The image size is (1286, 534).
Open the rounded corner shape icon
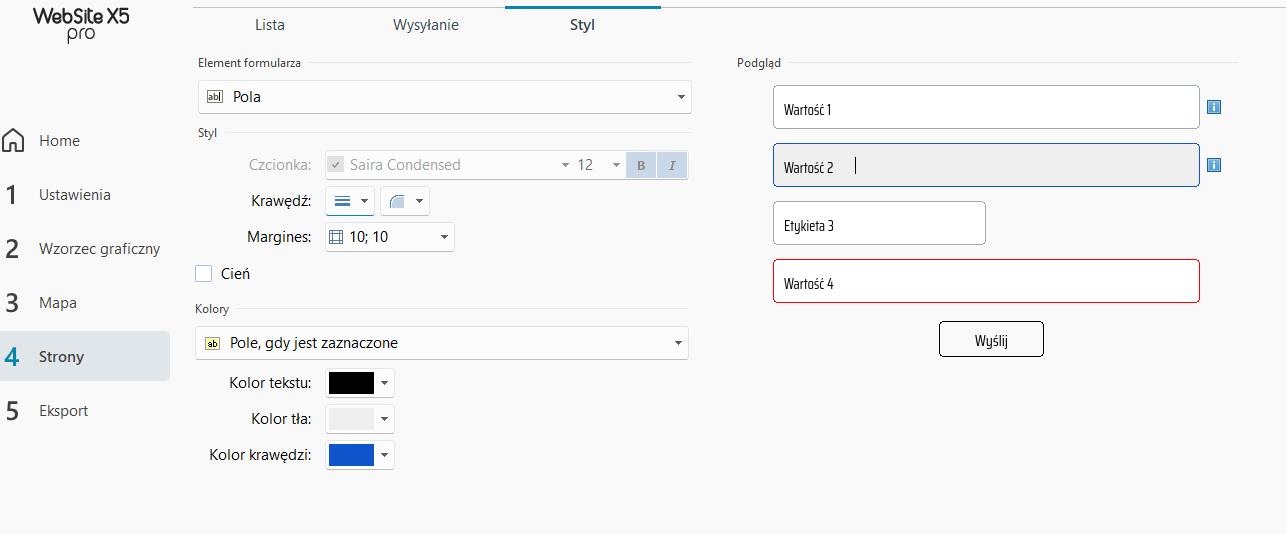point(397,201)
